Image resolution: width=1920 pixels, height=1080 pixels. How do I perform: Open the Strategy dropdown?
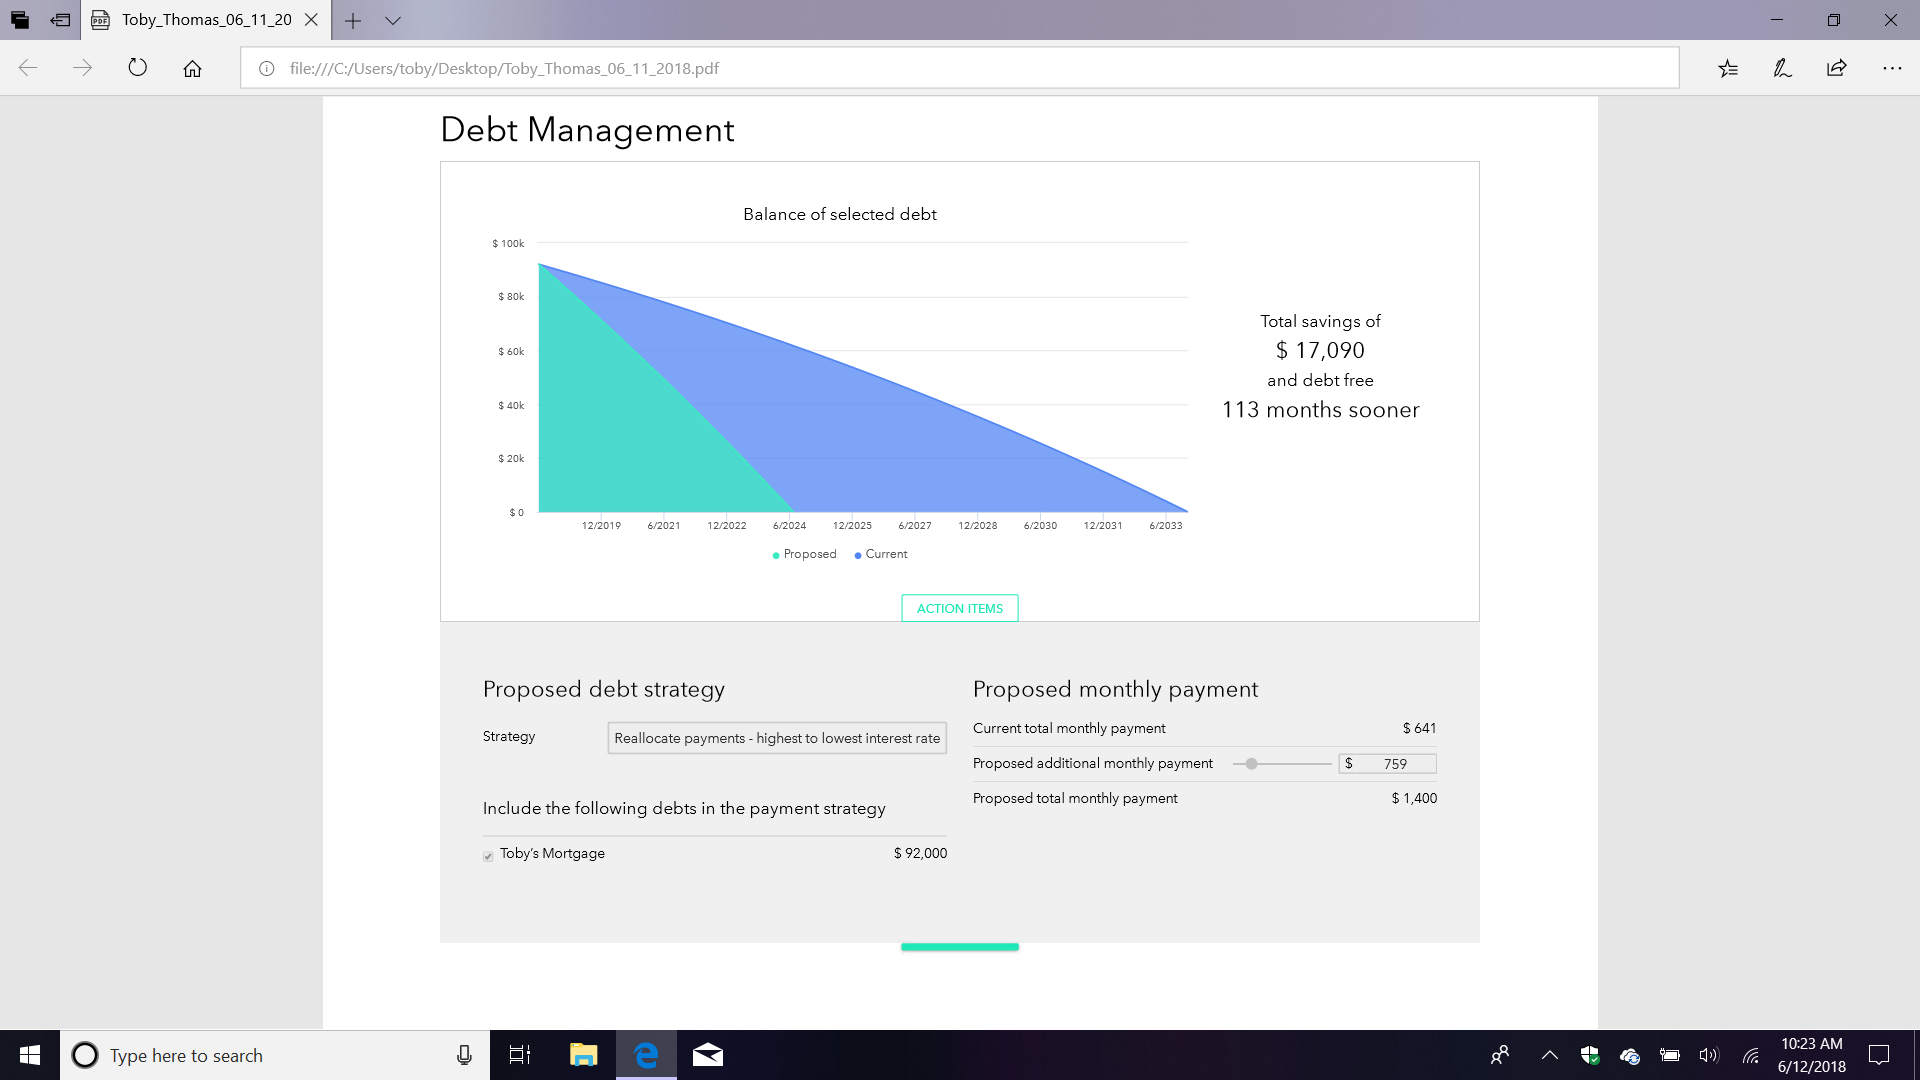coord(776,738)
